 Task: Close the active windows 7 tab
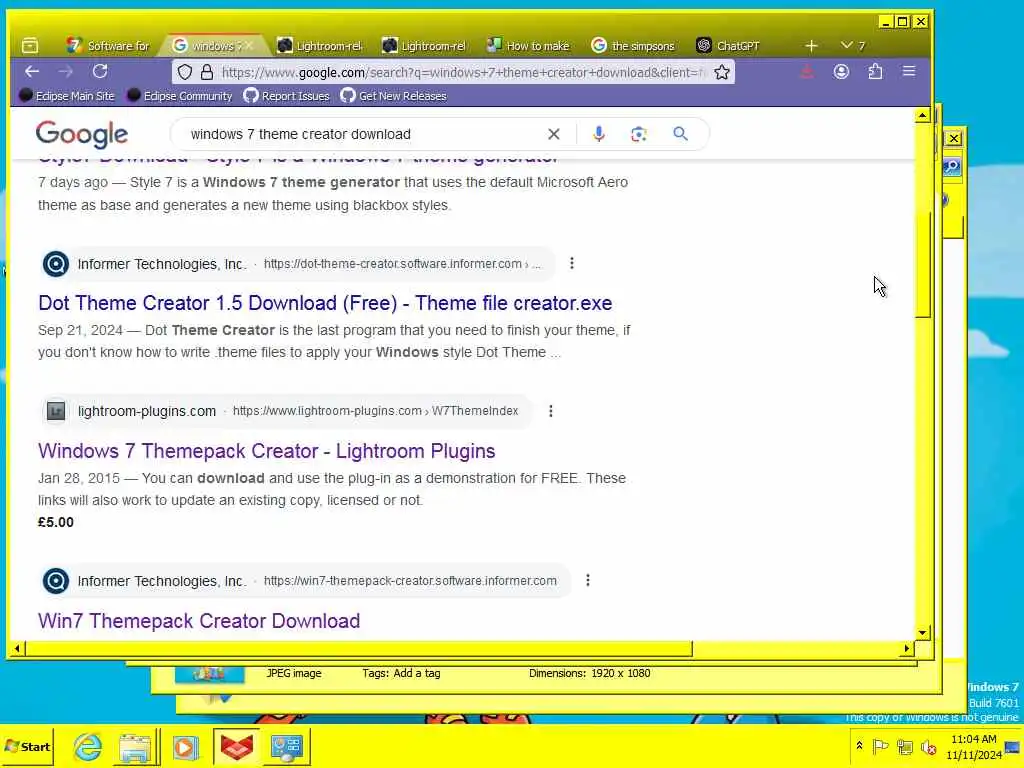coord(249,46)
